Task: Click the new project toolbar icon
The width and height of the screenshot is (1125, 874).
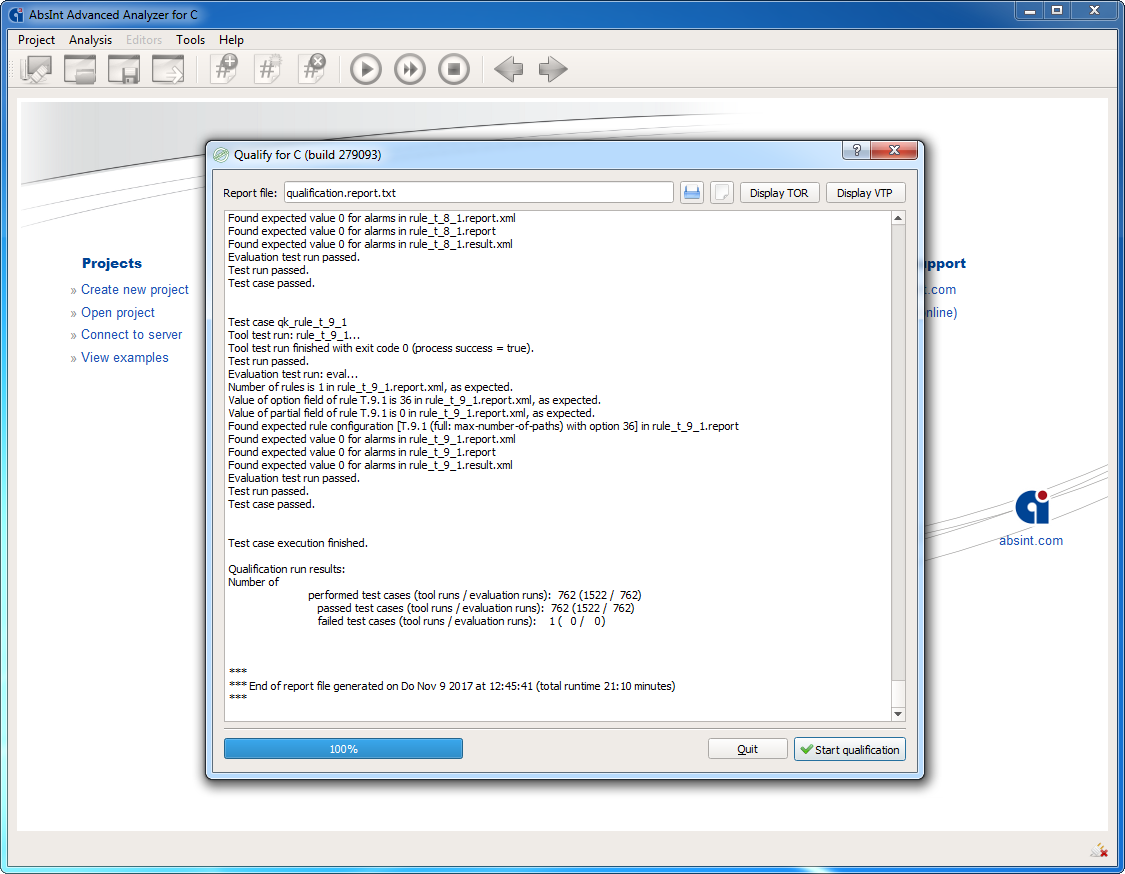Action: pos(36,70)
